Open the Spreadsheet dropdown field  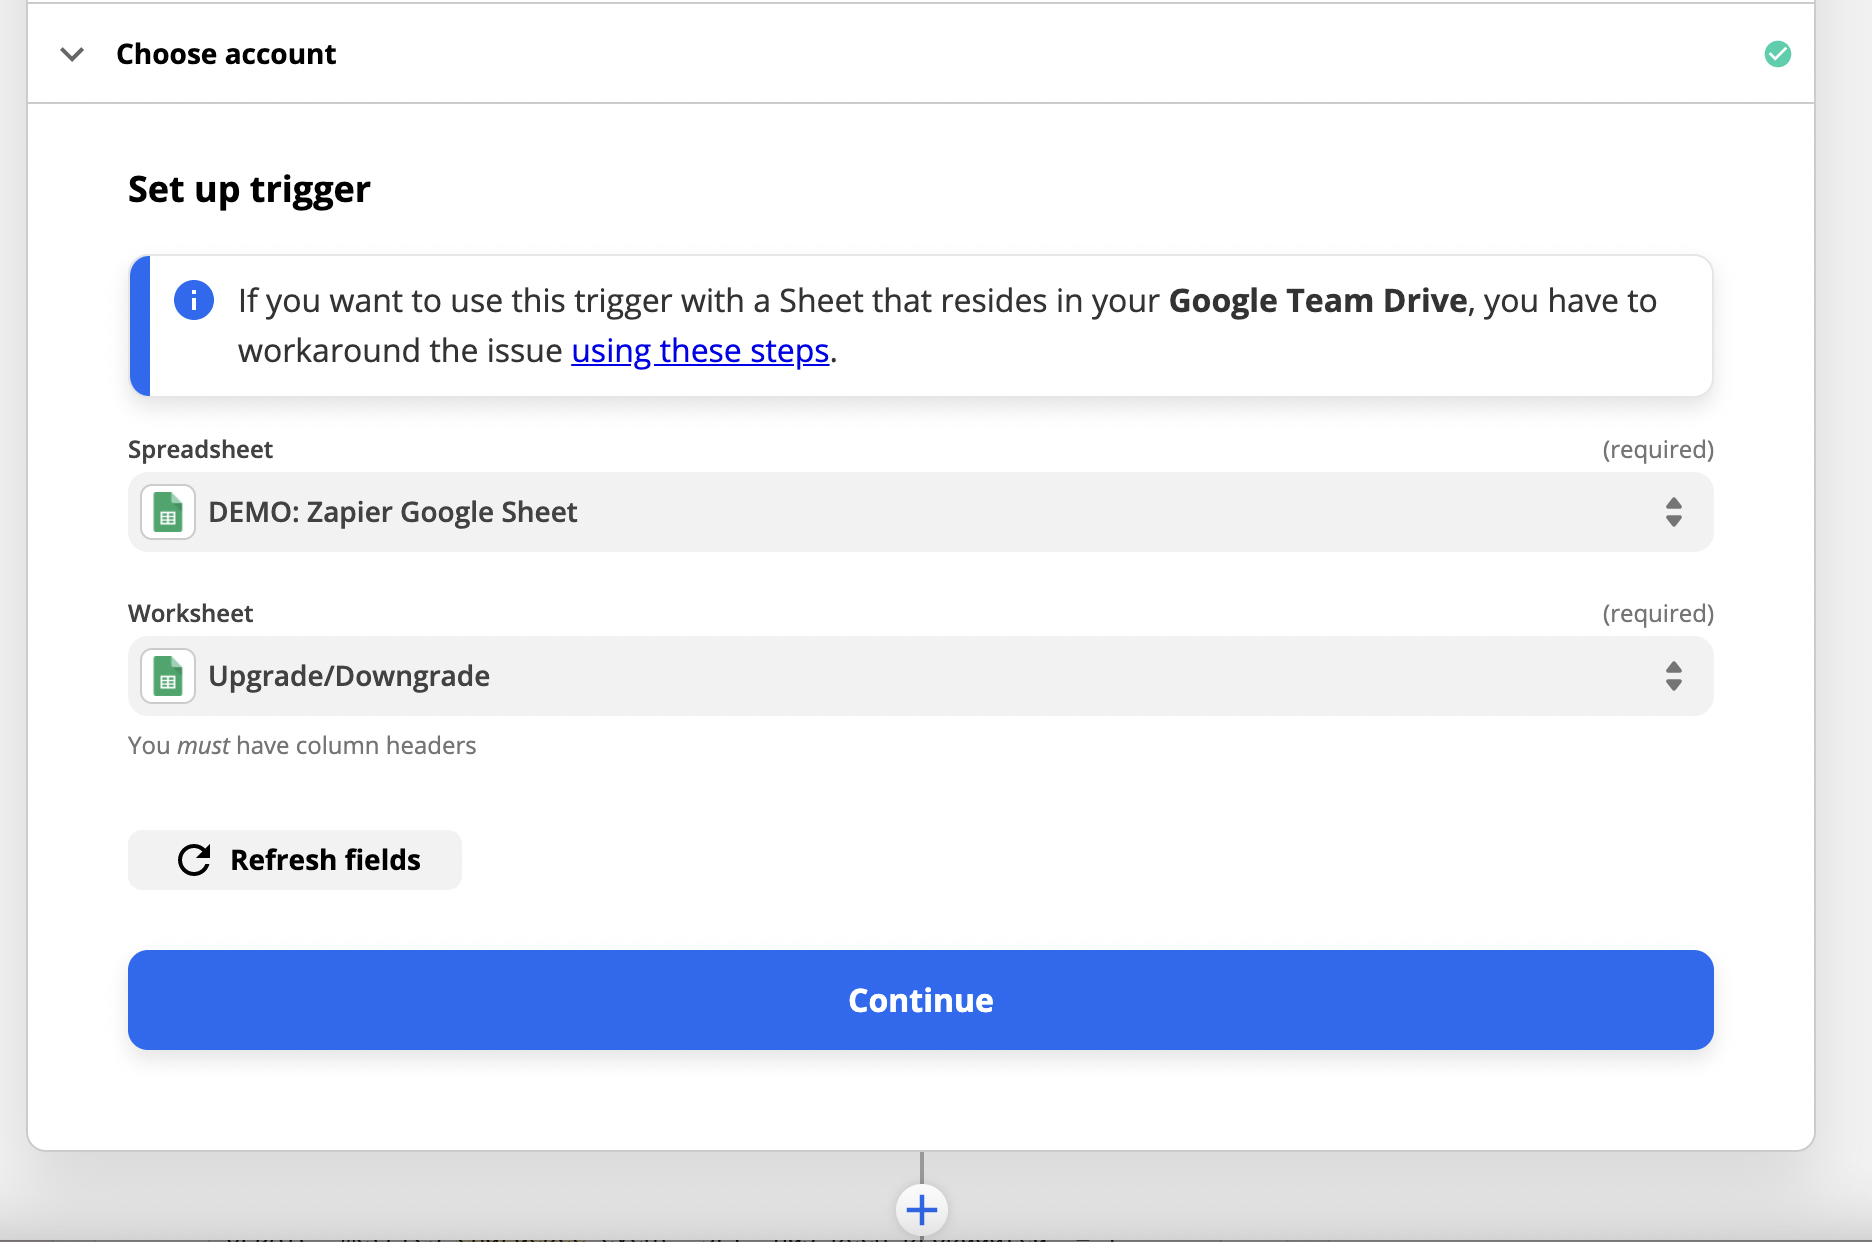[920, 512]
